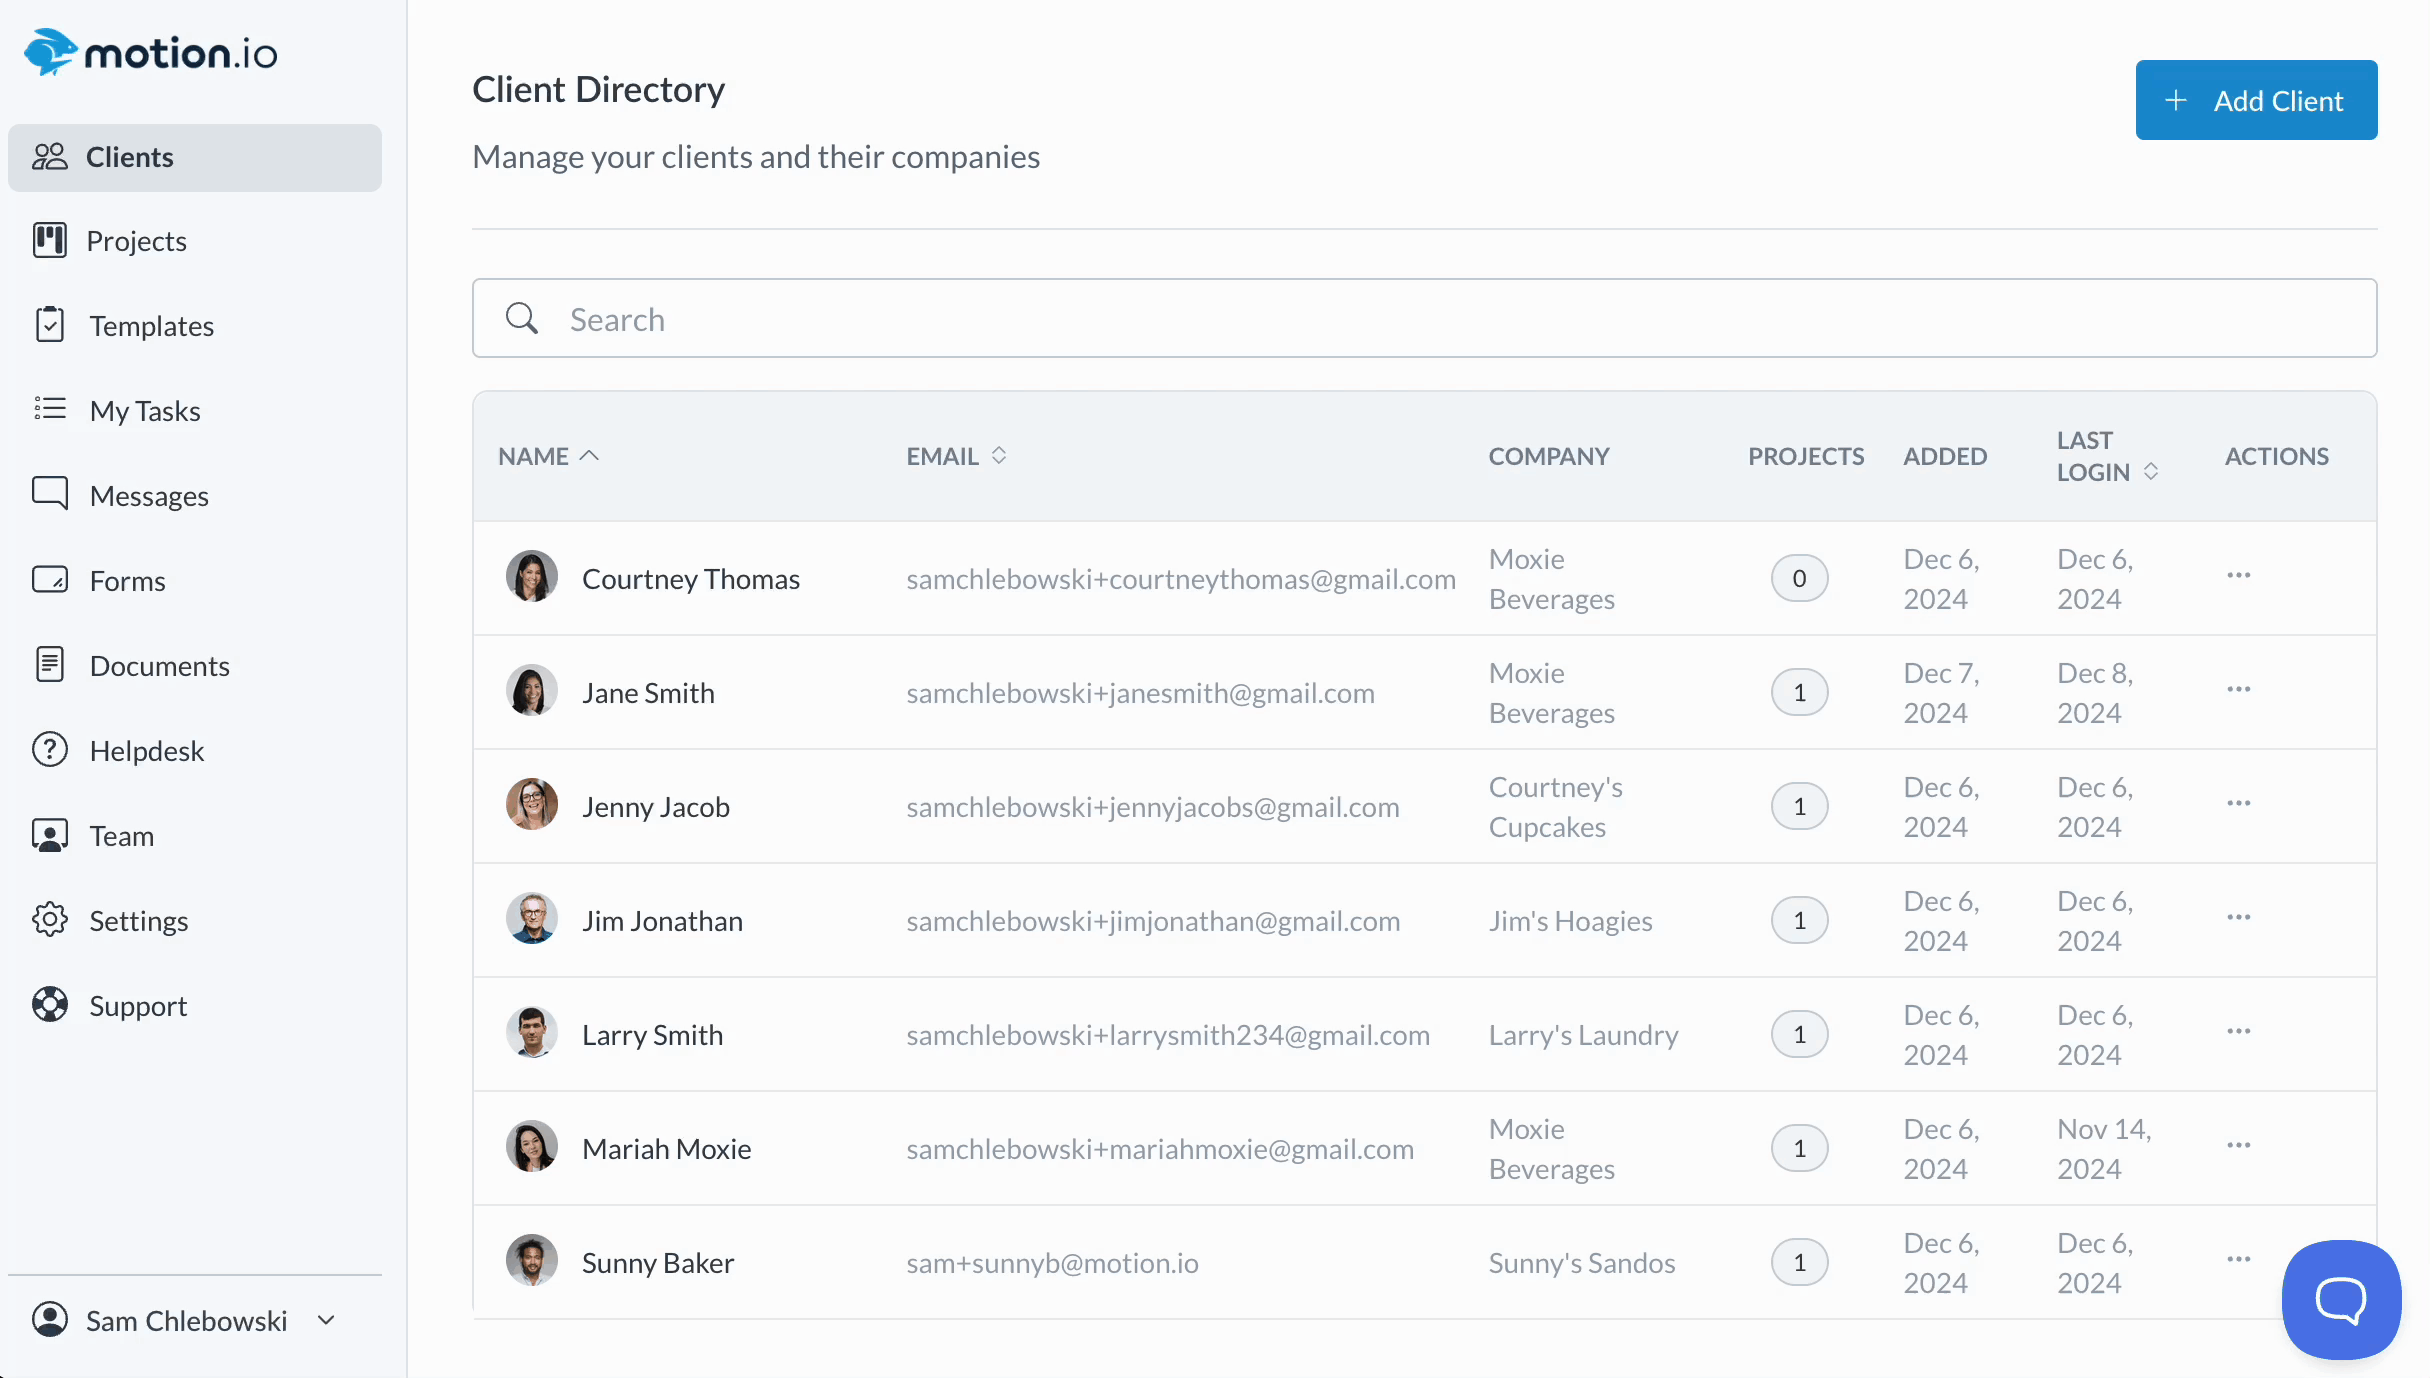Open the chat widget bubble

[2340, 1299]
